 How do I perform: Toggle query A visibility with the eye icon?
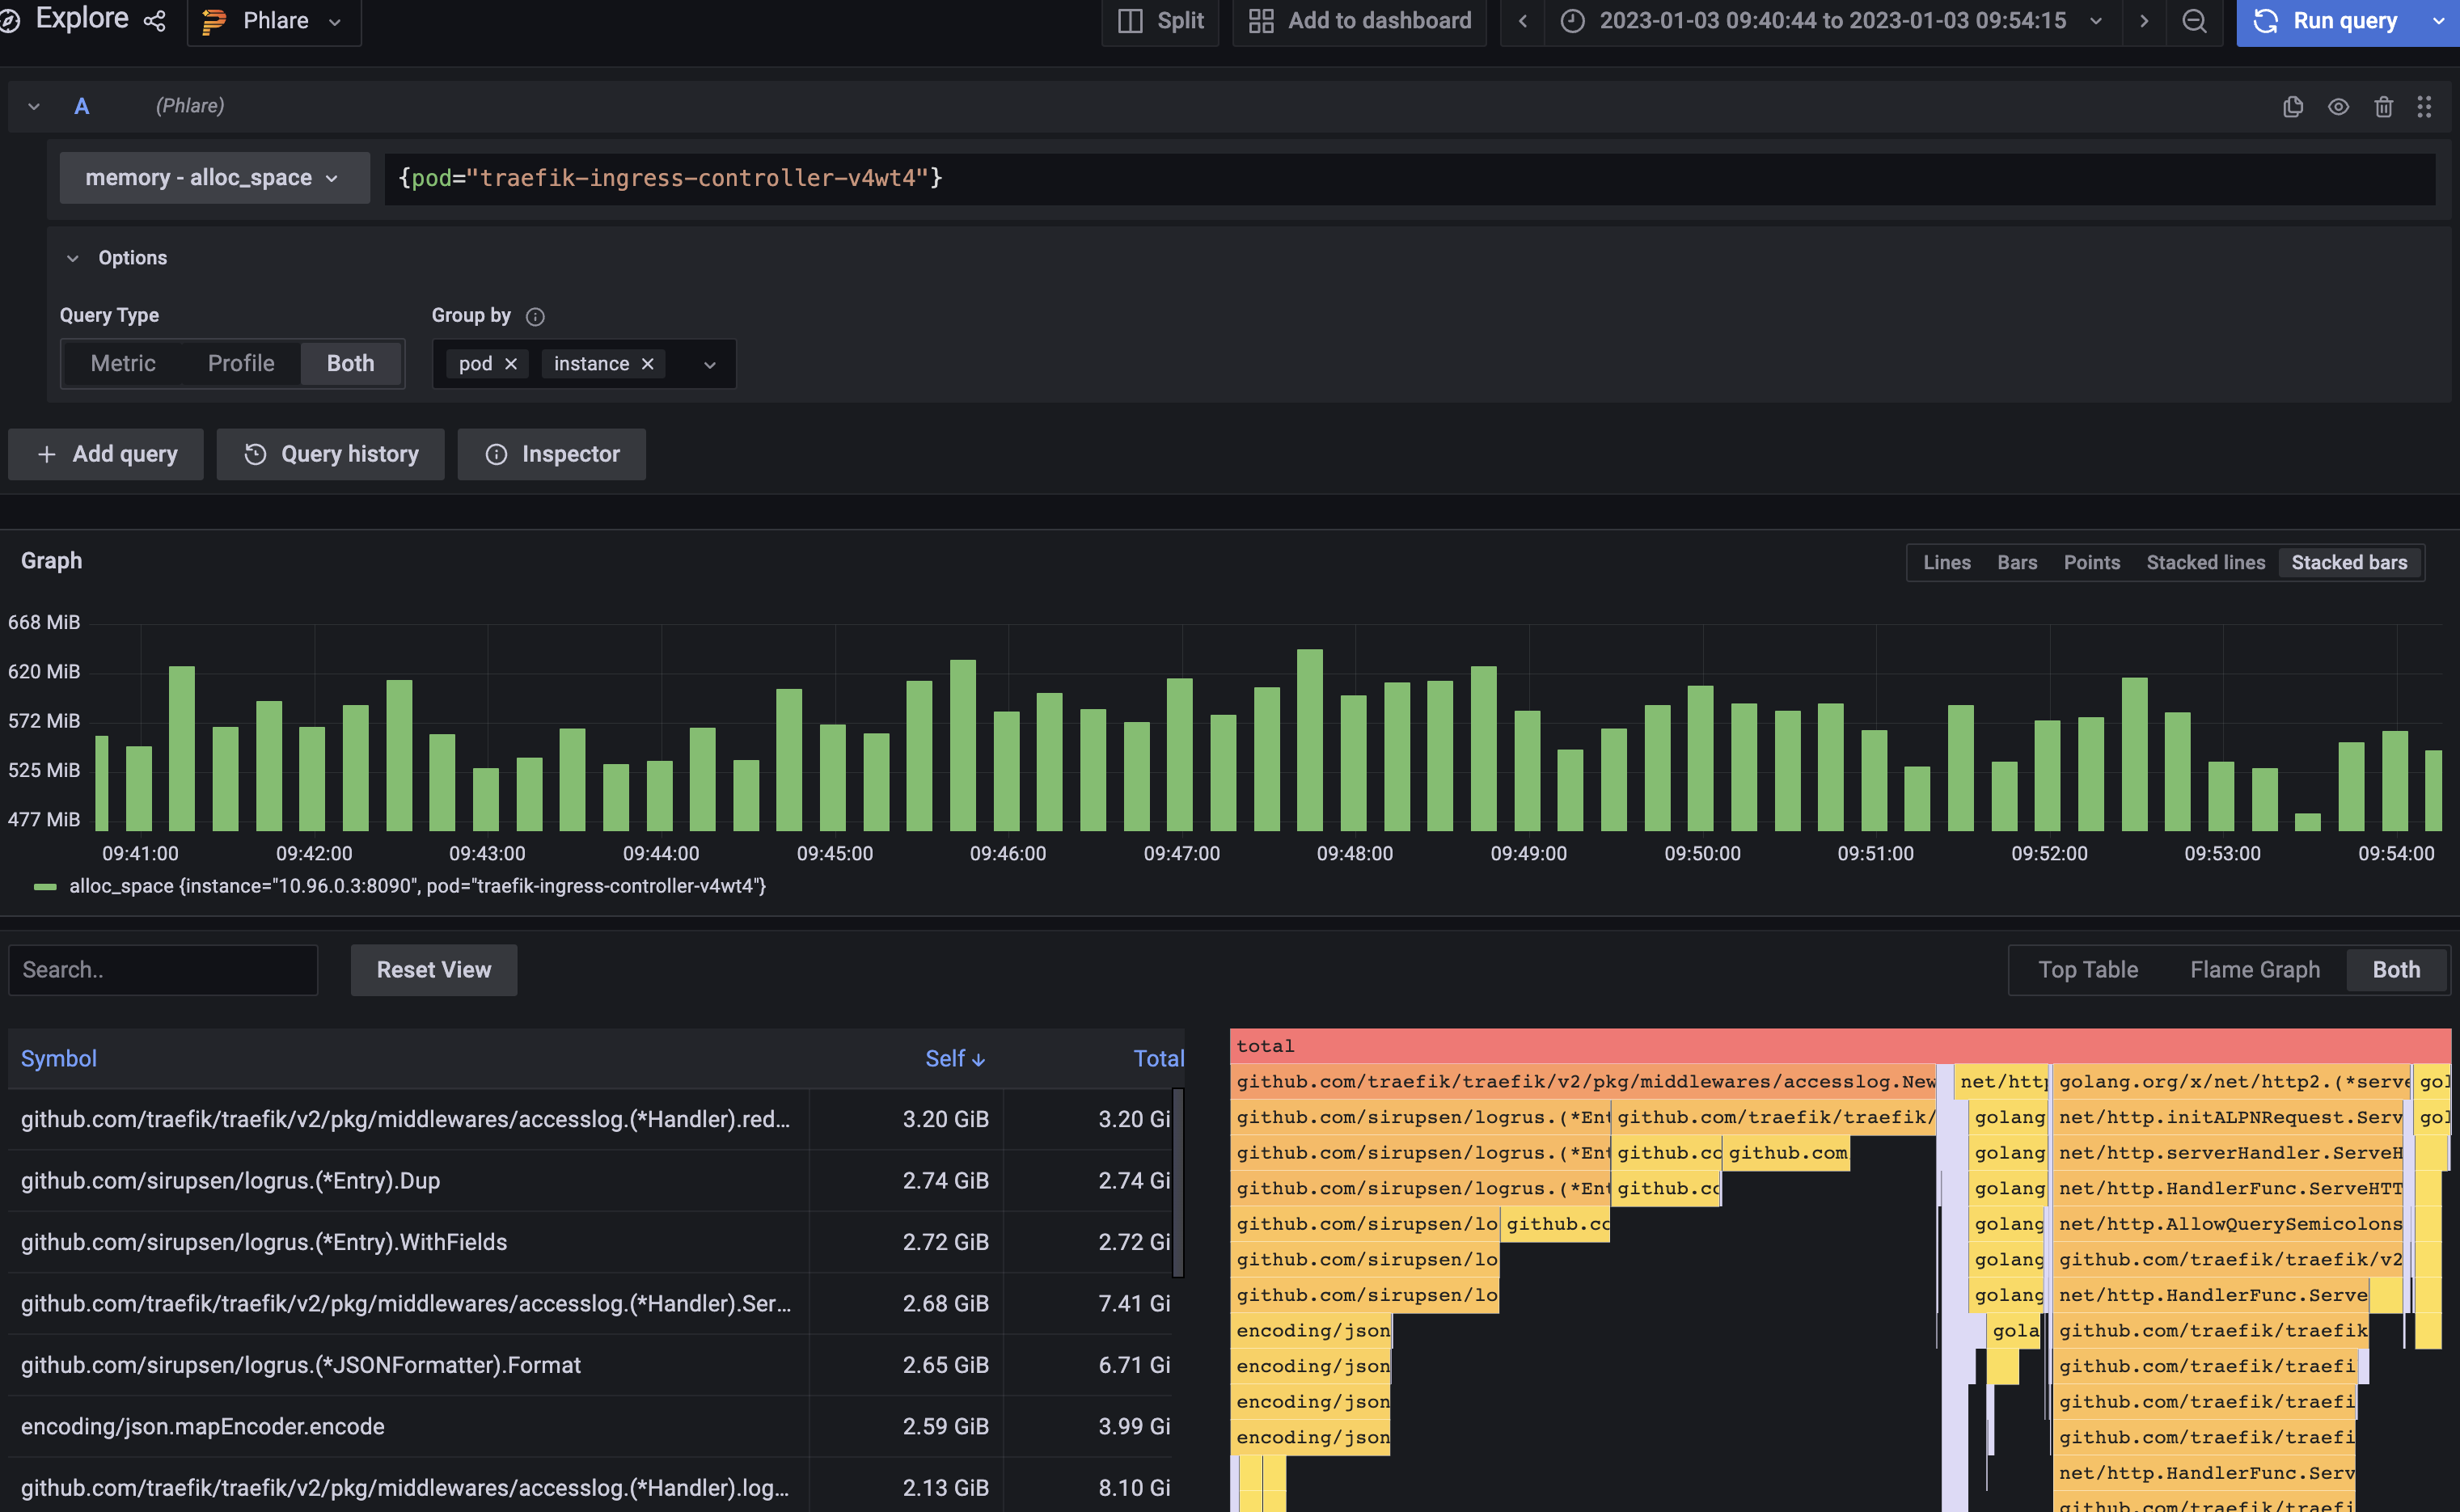pyautogui.click(x=2338, y=106)
